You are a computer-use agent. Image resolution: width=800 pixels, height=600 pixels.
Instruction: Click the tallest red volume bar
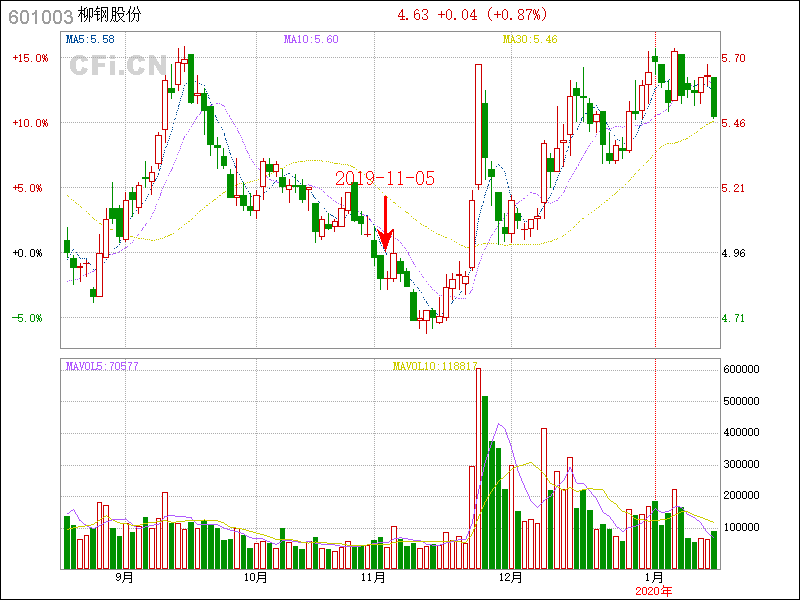[x=478, y=468]
